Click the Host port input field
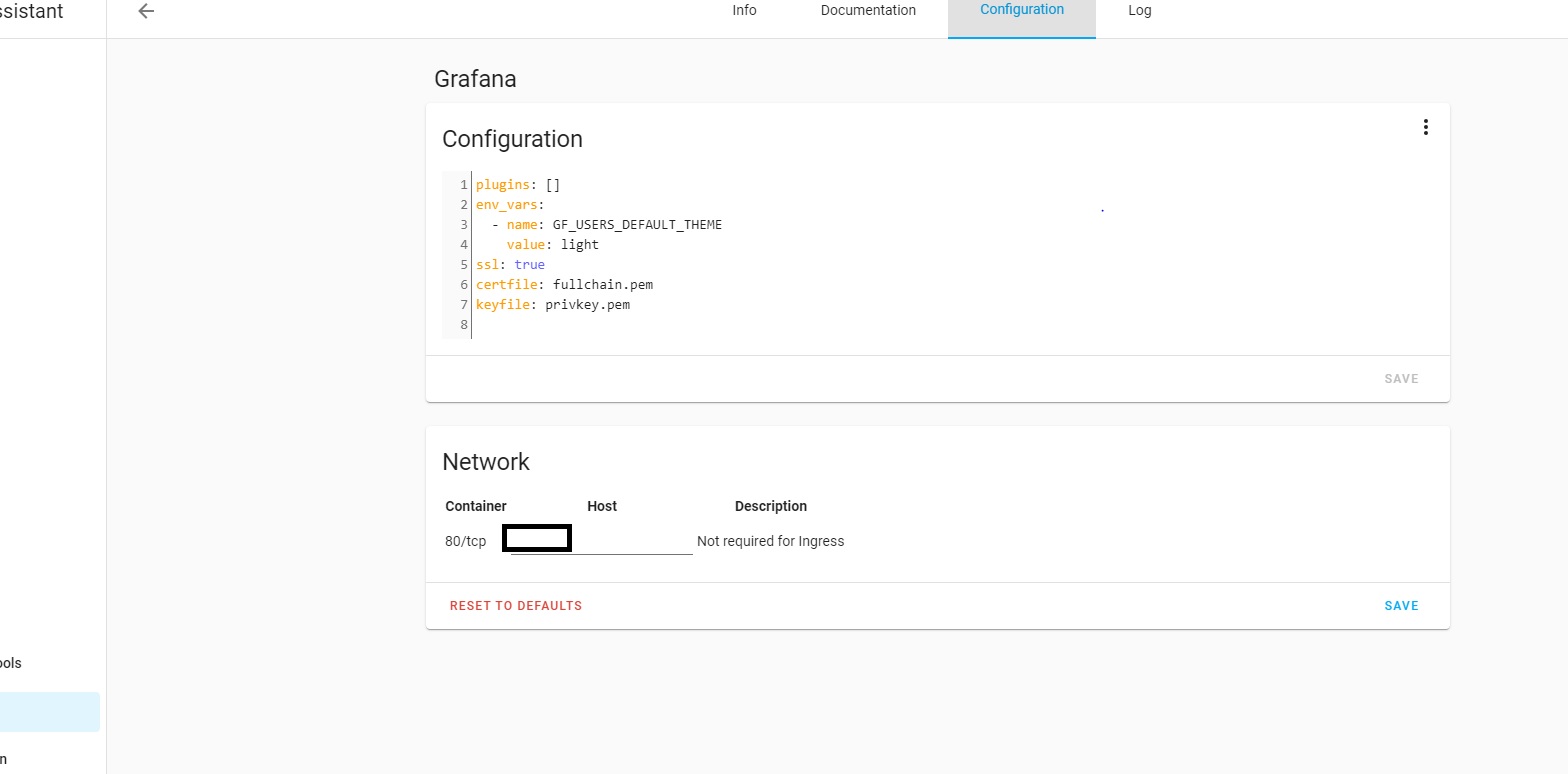 pyautogui.click(x=601, y=540)
